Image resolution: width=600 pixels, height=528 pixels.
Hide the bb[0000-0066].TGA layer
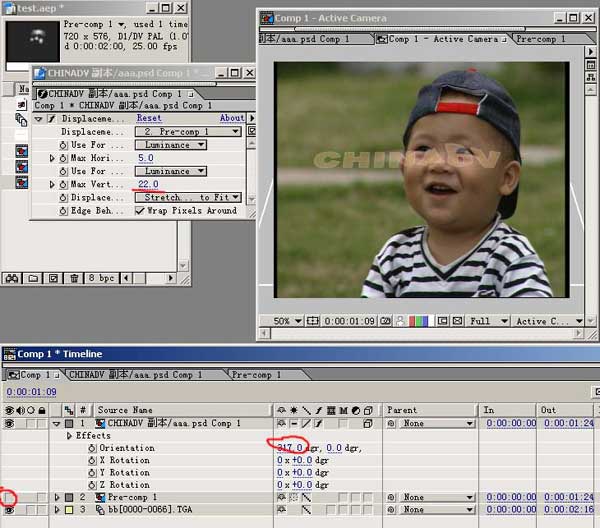click(9, 510)
